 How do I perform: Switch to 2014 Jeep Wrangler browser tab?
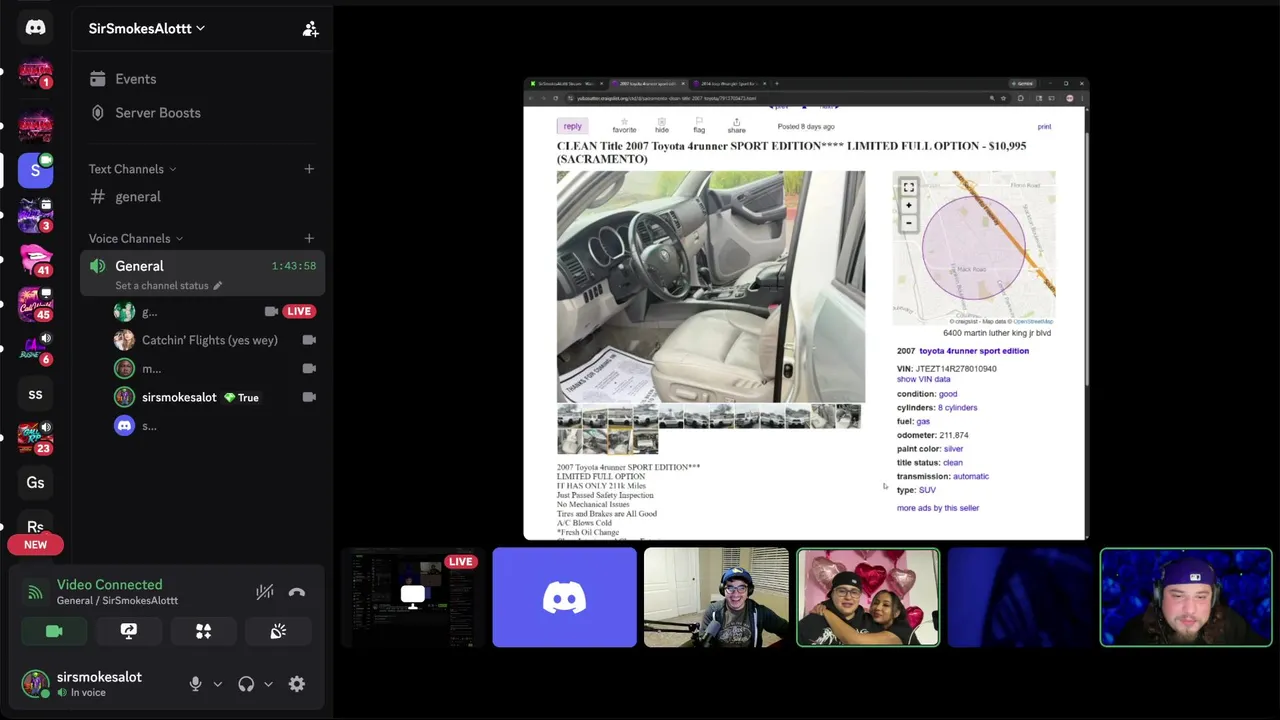point(728,84)
